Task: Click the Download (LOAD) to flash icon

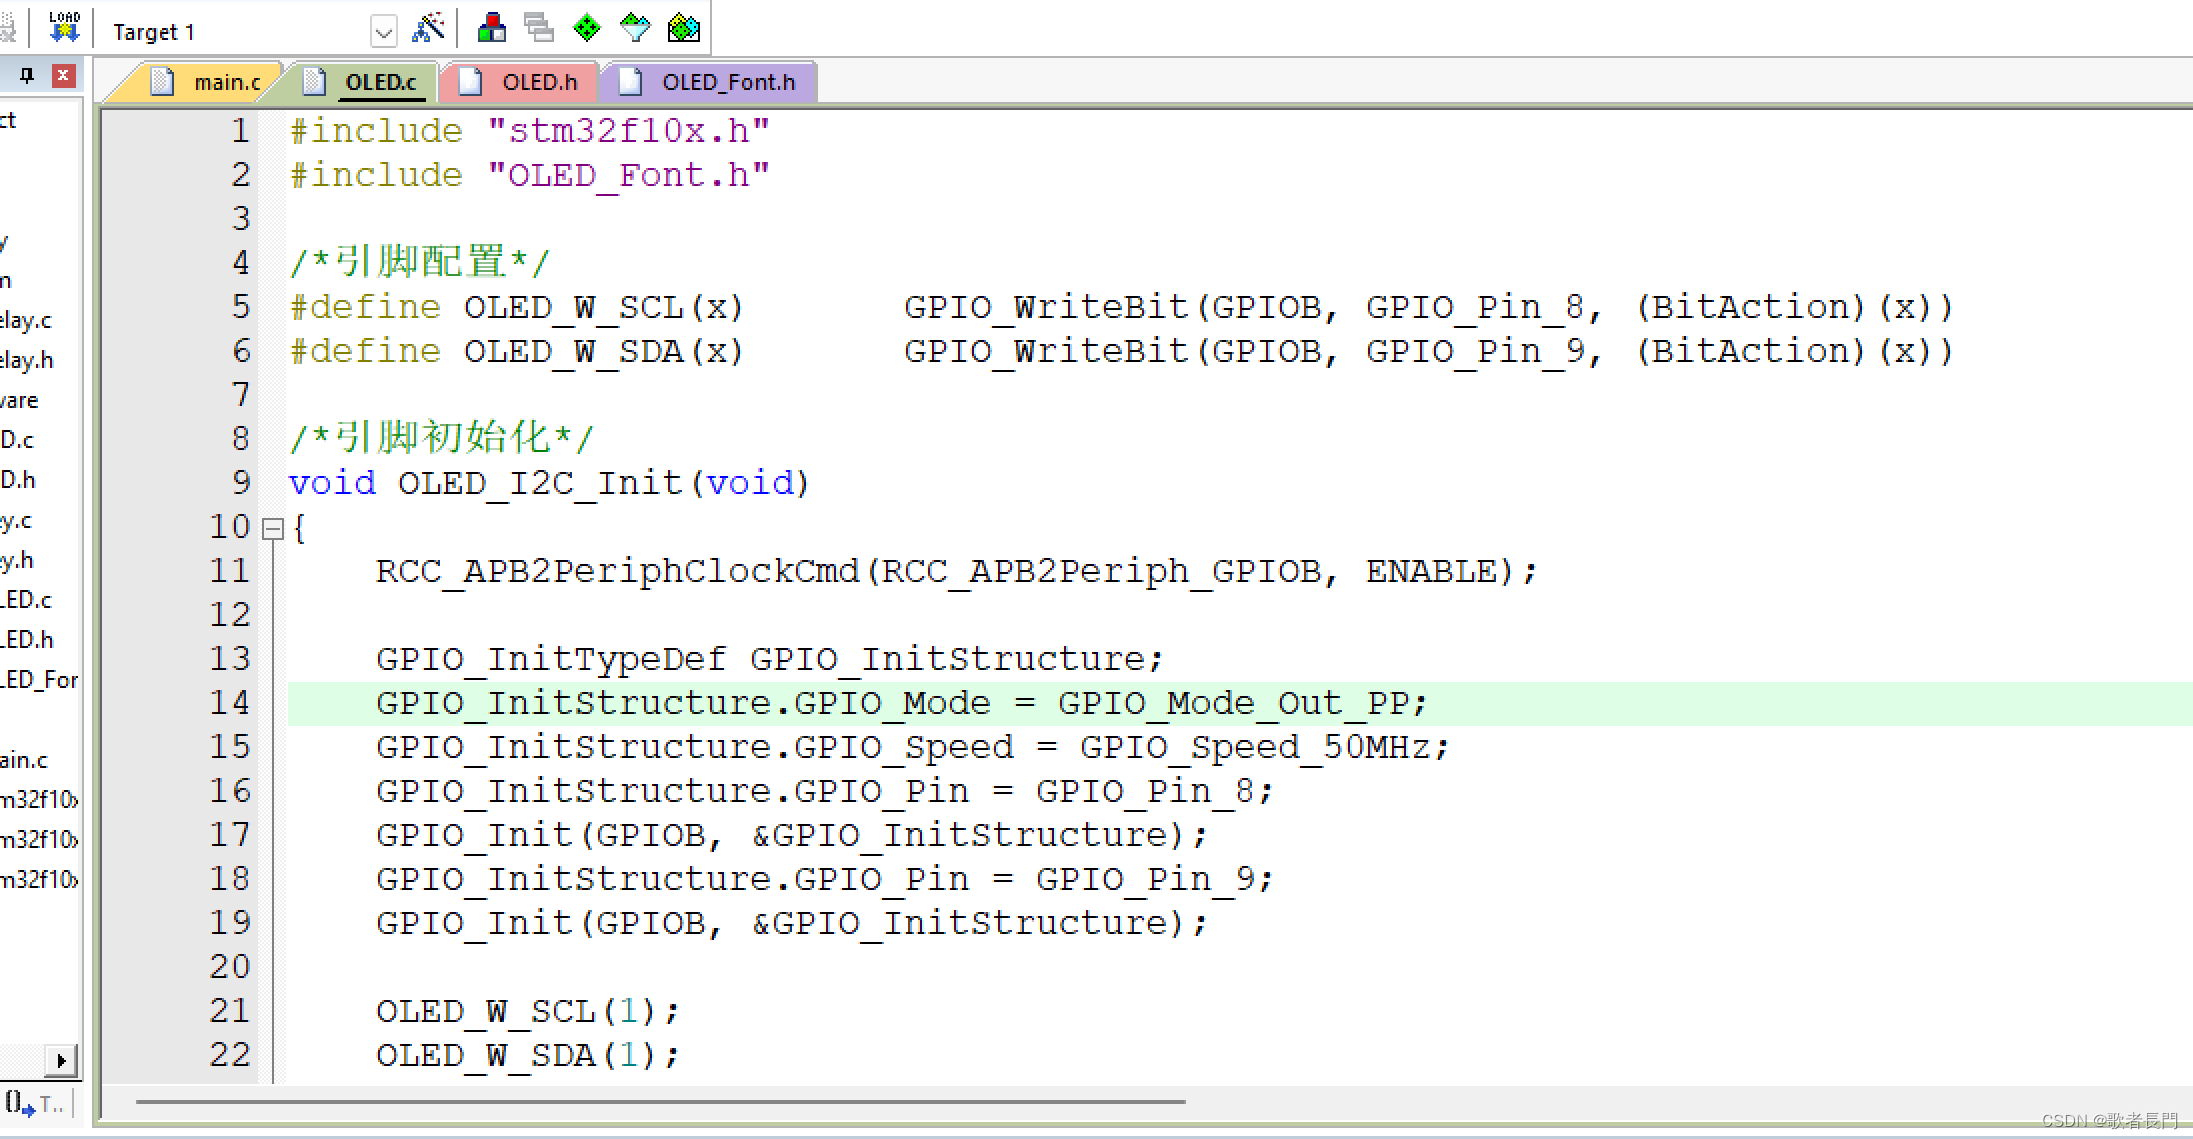Action: (64, 27)
